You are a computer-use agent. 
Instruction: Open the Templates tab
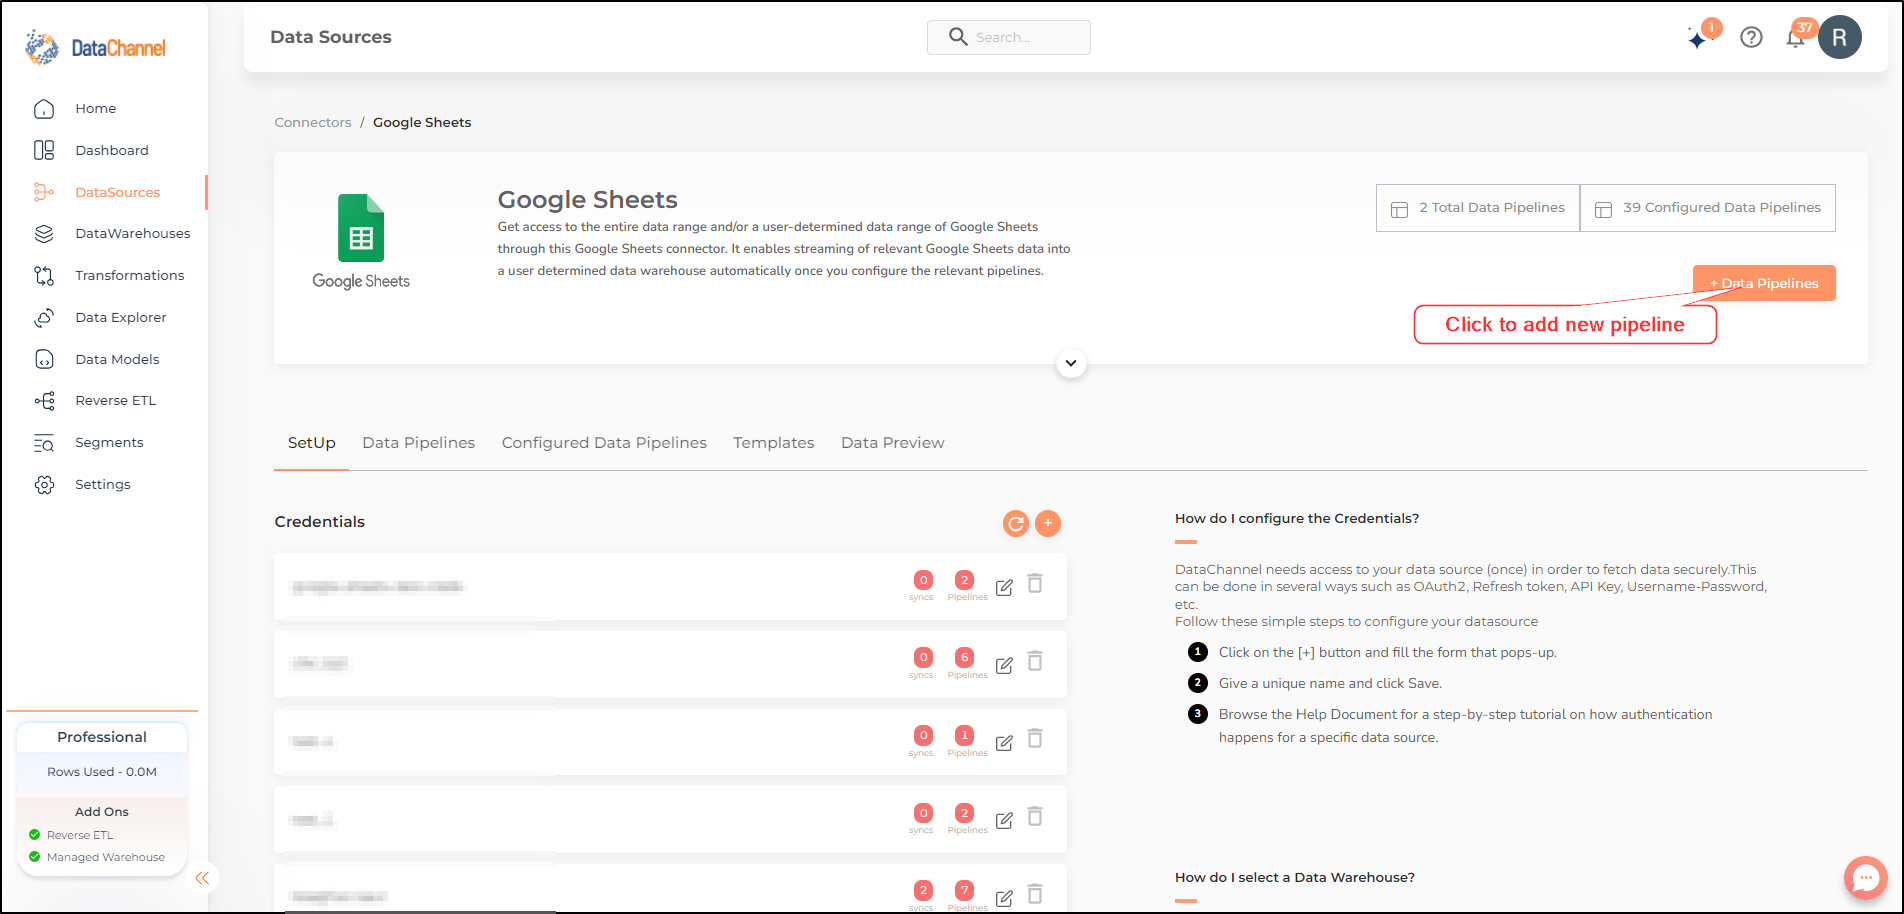(774, 443)
